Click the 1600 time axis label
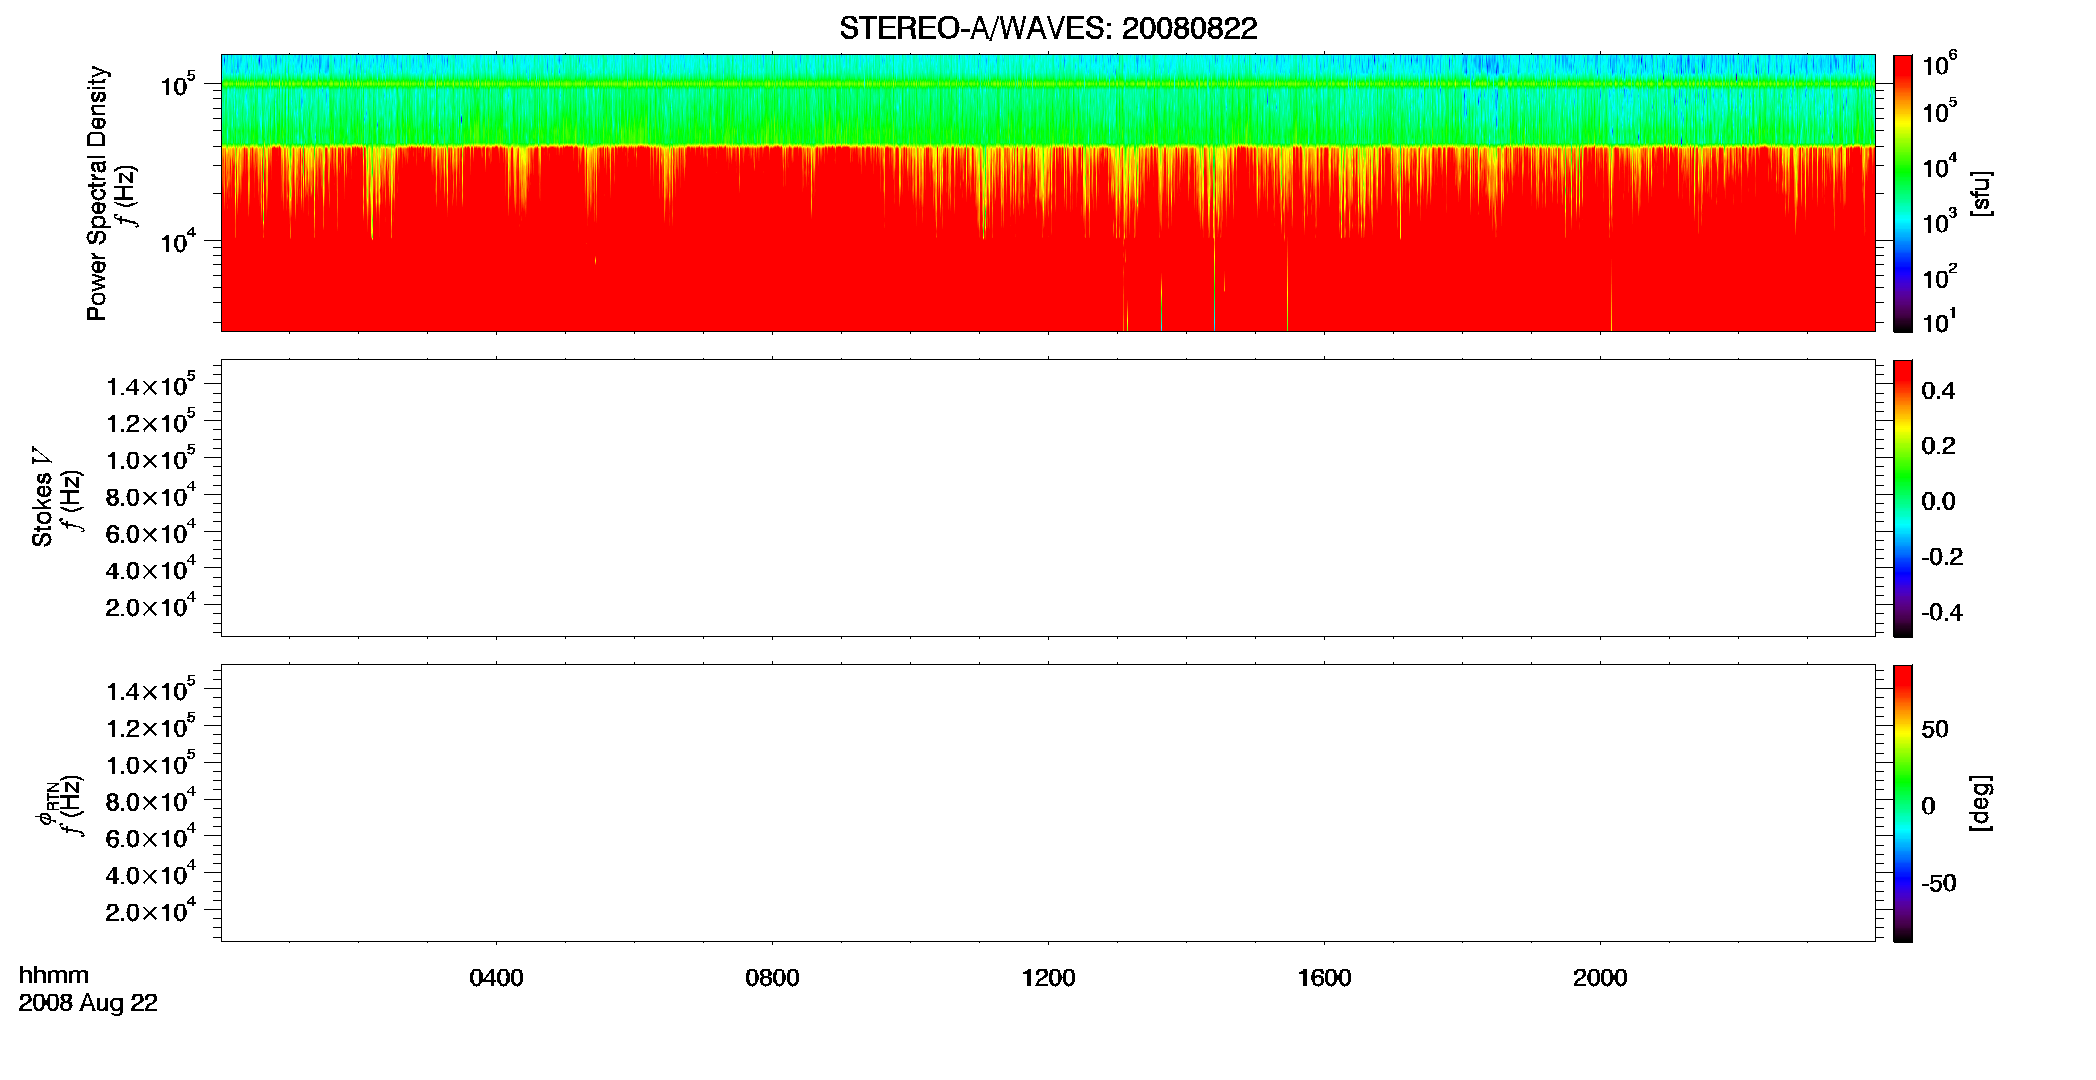The width and height of the screenshot is (2096, 1080). pyautogui.click(x=1324, y=978)
